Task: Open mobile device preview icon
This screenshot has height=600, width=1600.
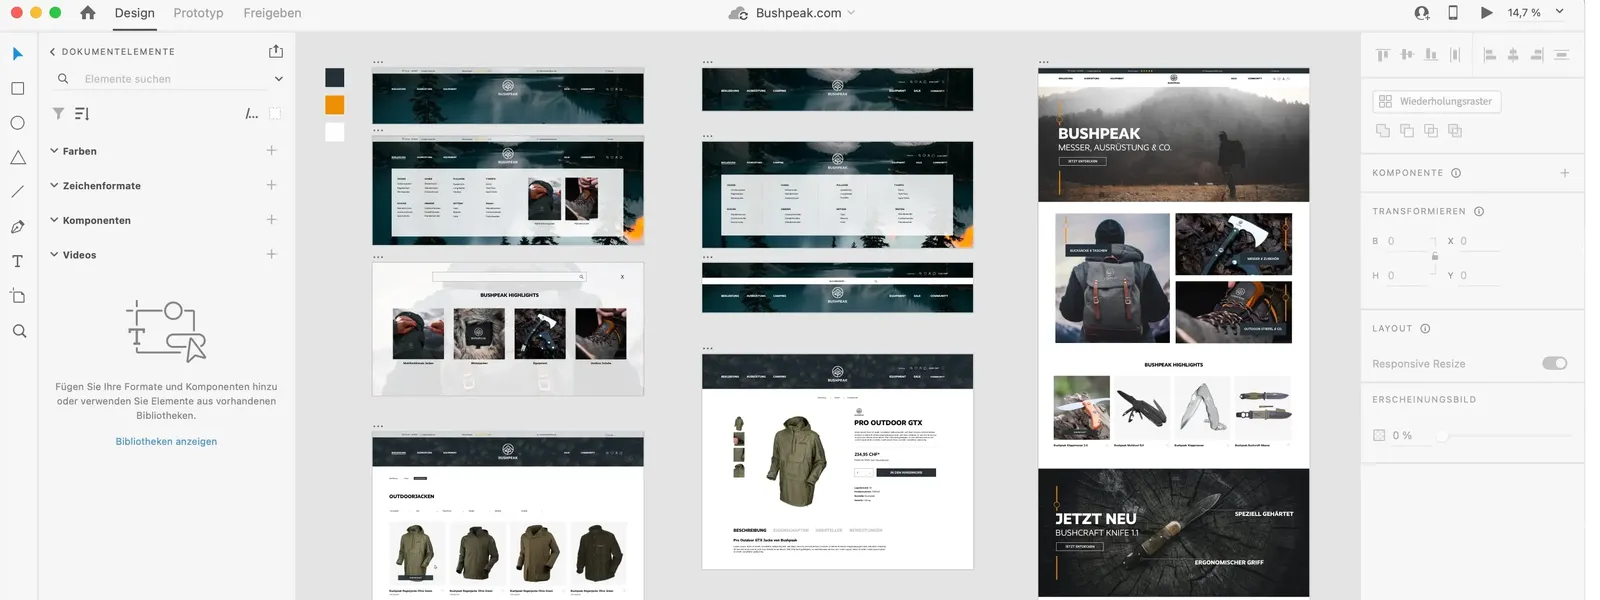Action: (x=1453, y=13)
